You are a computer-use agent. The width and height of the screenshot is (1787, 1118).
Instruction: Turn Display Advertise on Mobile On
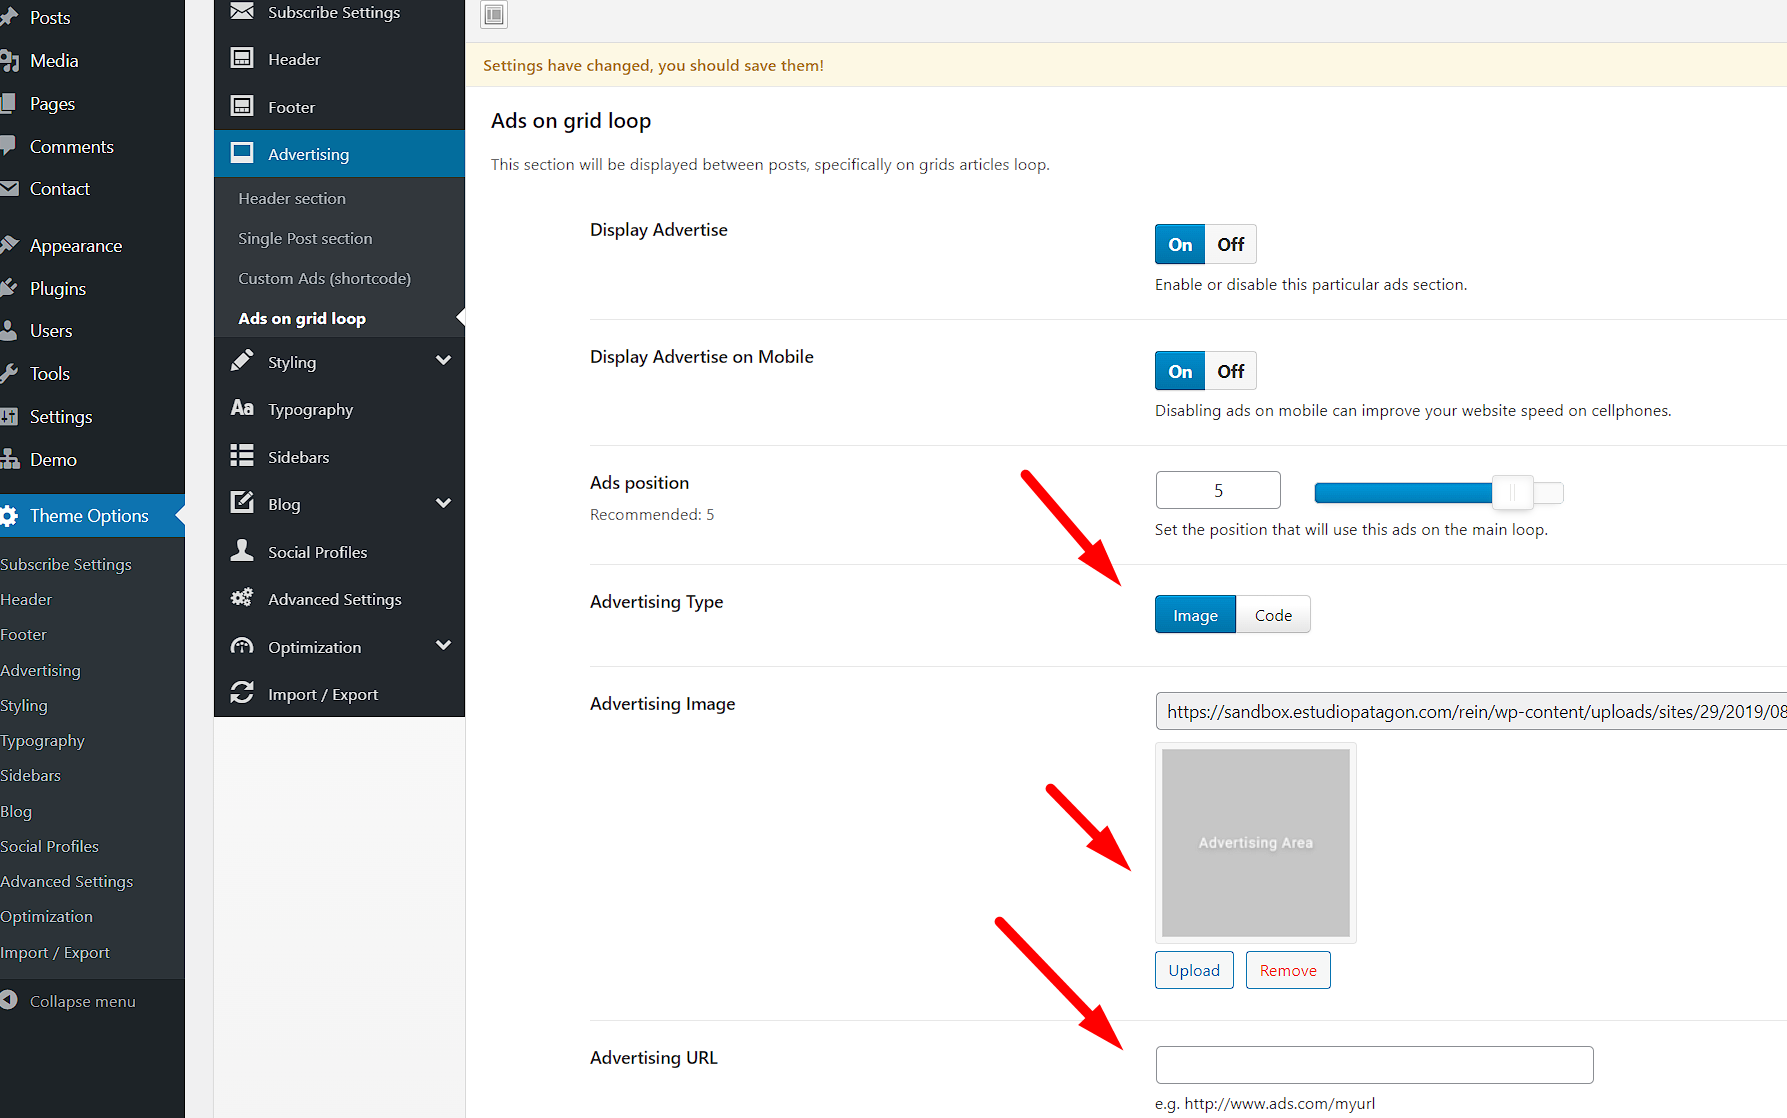tap(1180, 371)
